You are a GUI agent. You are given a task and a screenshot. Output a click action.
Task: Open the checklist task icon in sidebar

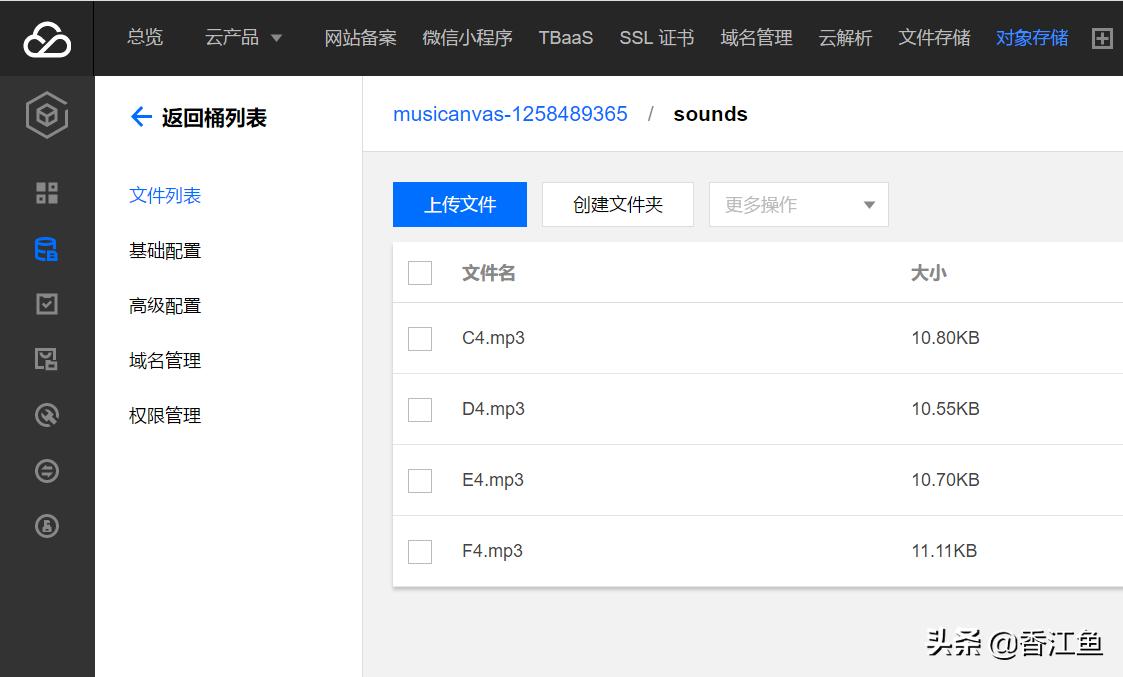point(46,305)
